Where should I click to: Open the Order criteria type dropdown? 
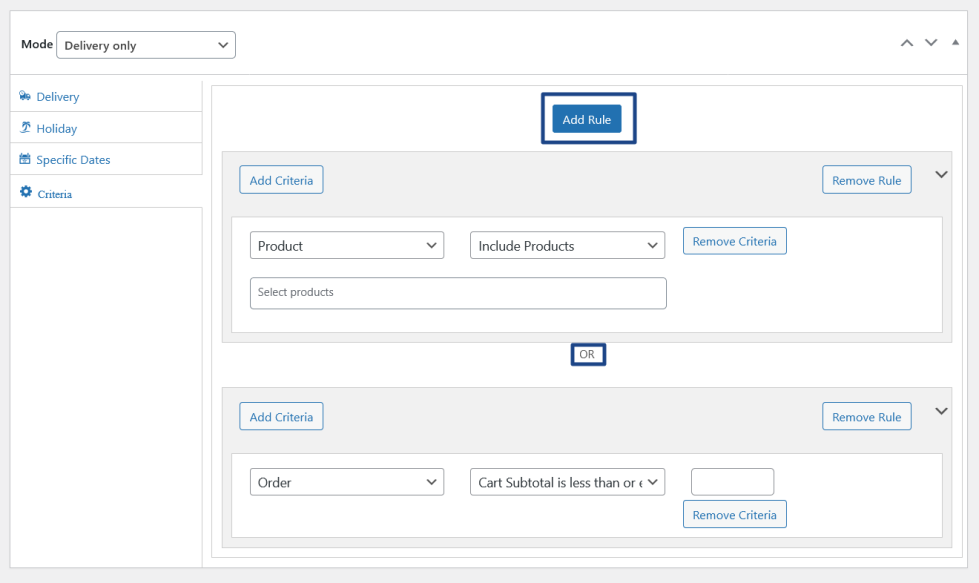click(x=347, y=482)
